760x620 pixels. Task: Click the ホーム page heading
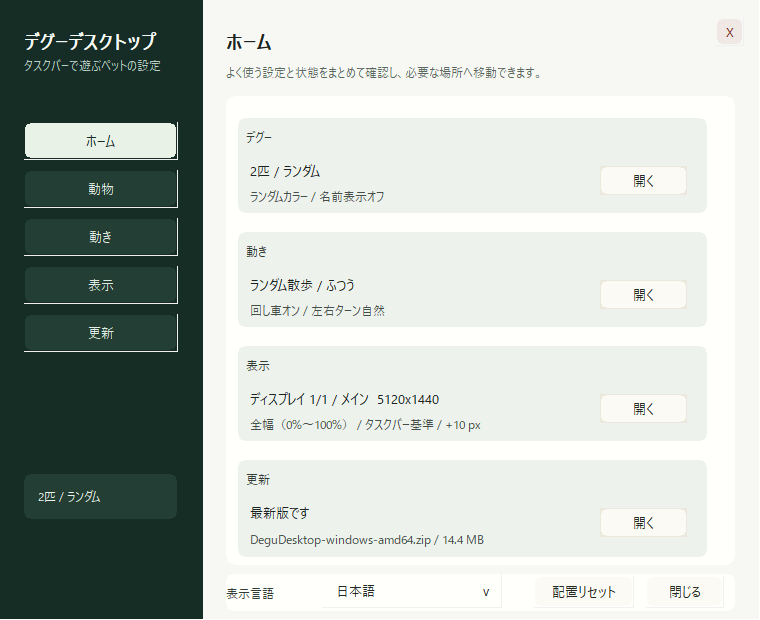point(249,42)
